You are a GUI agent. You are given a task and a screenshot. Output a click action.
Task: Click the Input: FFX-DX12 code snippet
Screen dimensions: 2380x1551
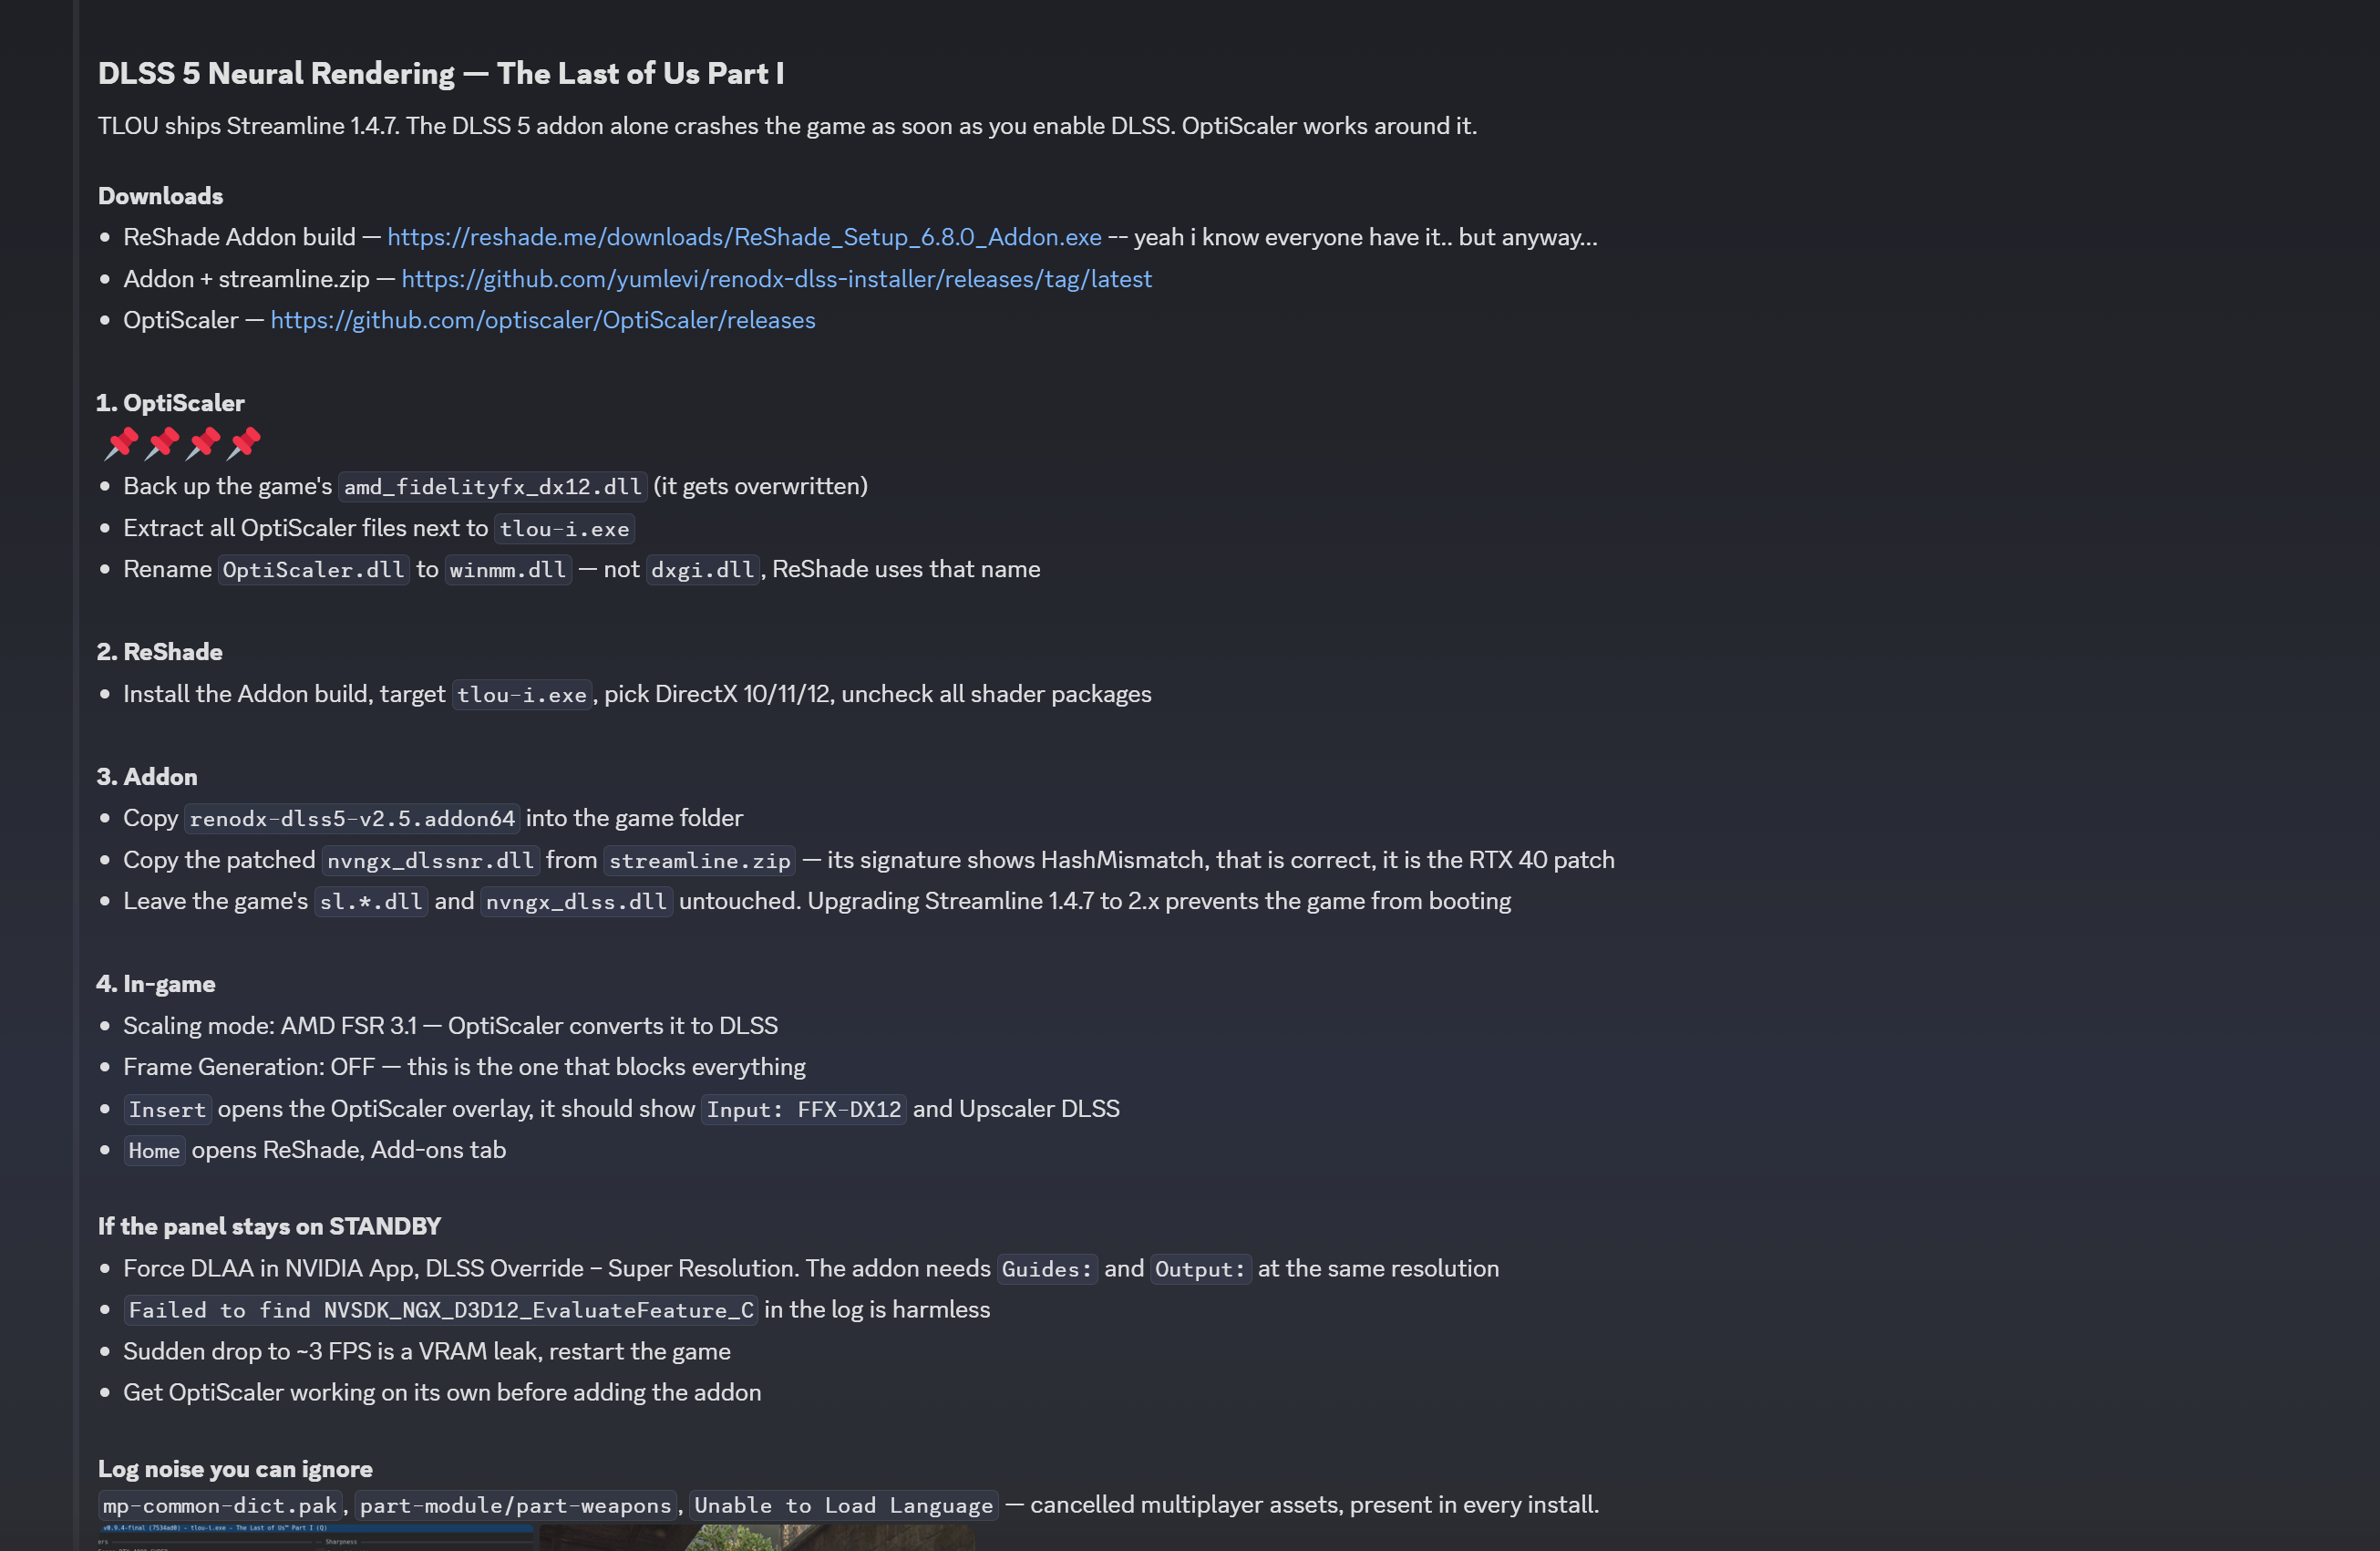(x=804, y=1110)
